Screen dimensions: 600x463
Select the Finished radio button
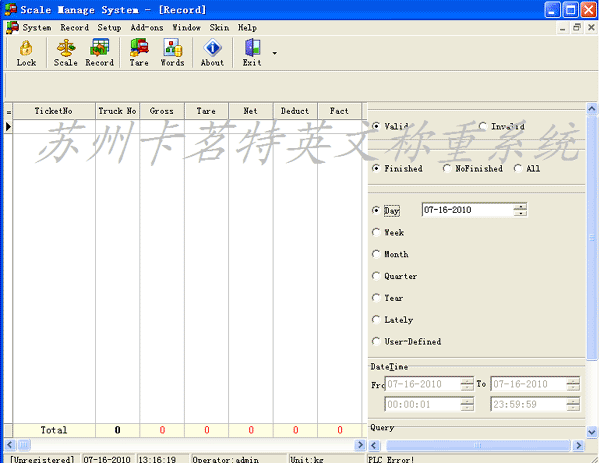click(x=376, y=168)
